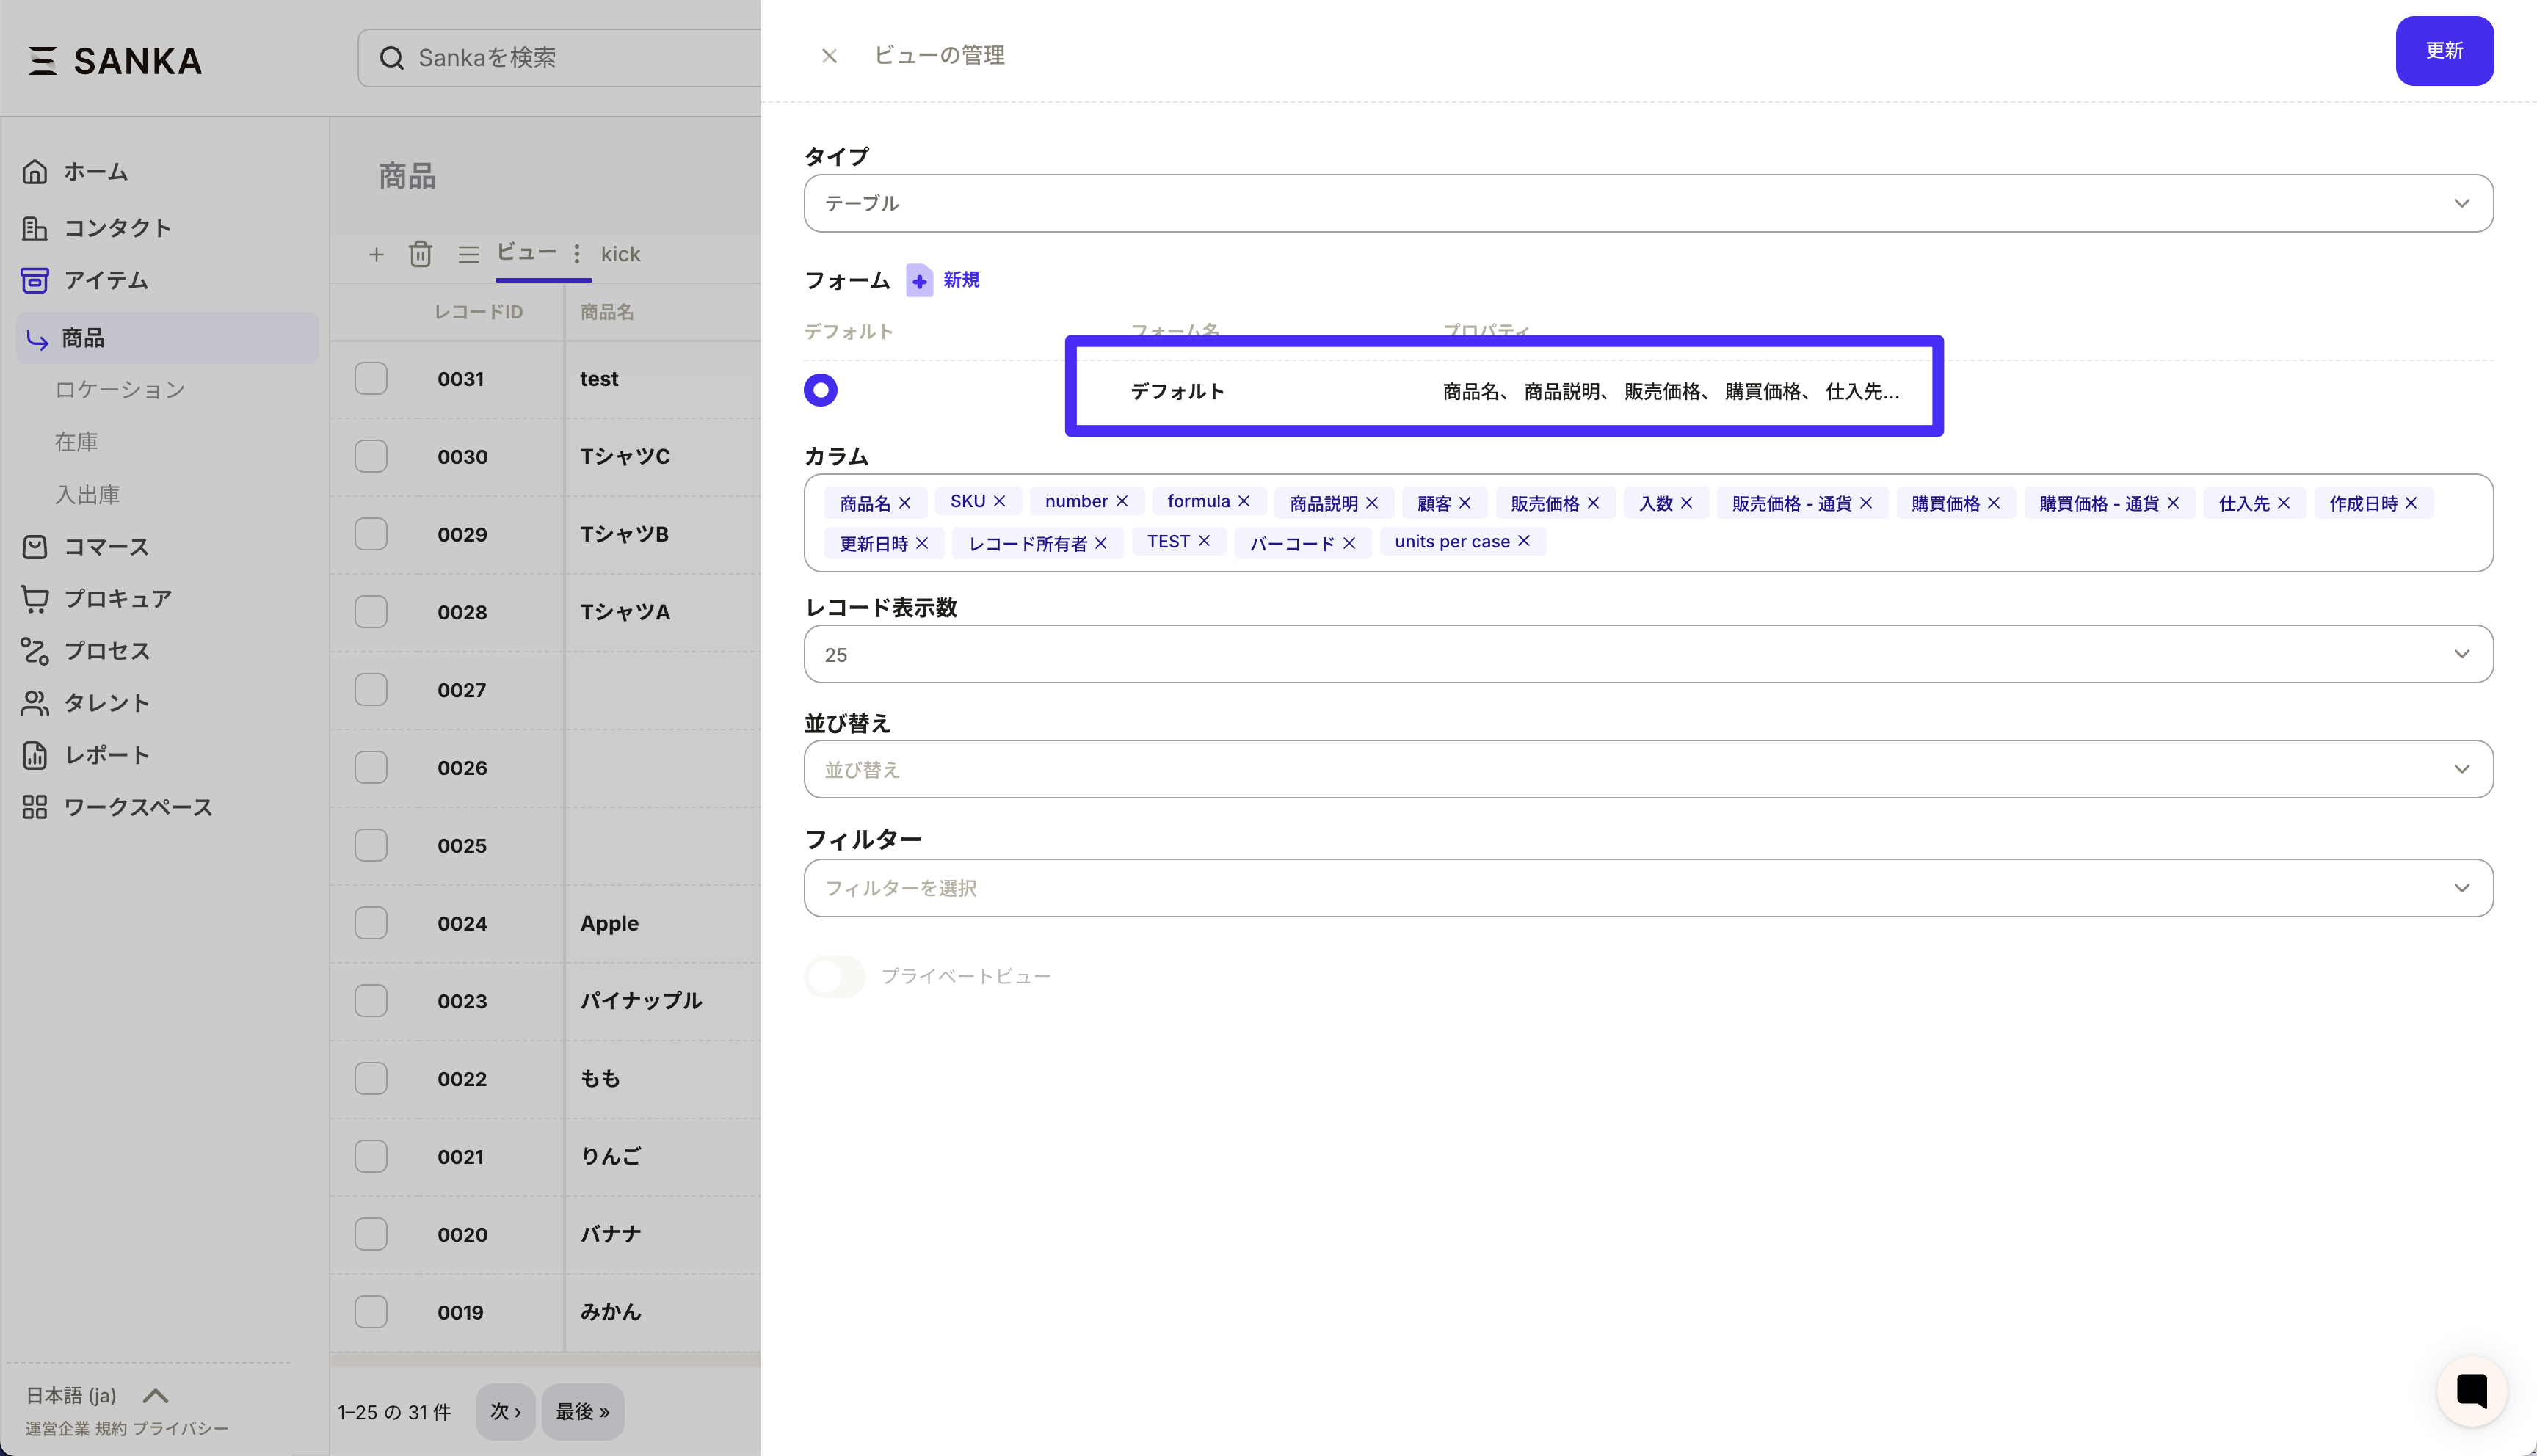2537x1456 pixels.
Task: Open the プロキュア sidebar icon
Action: pos(35,598)
